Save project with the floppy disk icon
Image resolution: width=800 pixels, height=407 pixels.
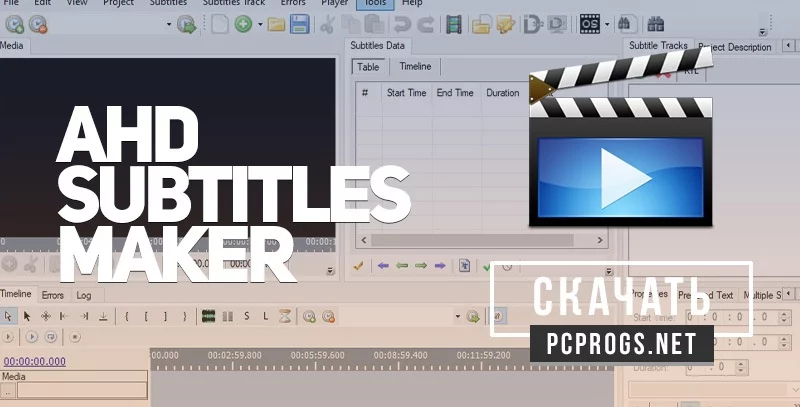pos(299,24)
